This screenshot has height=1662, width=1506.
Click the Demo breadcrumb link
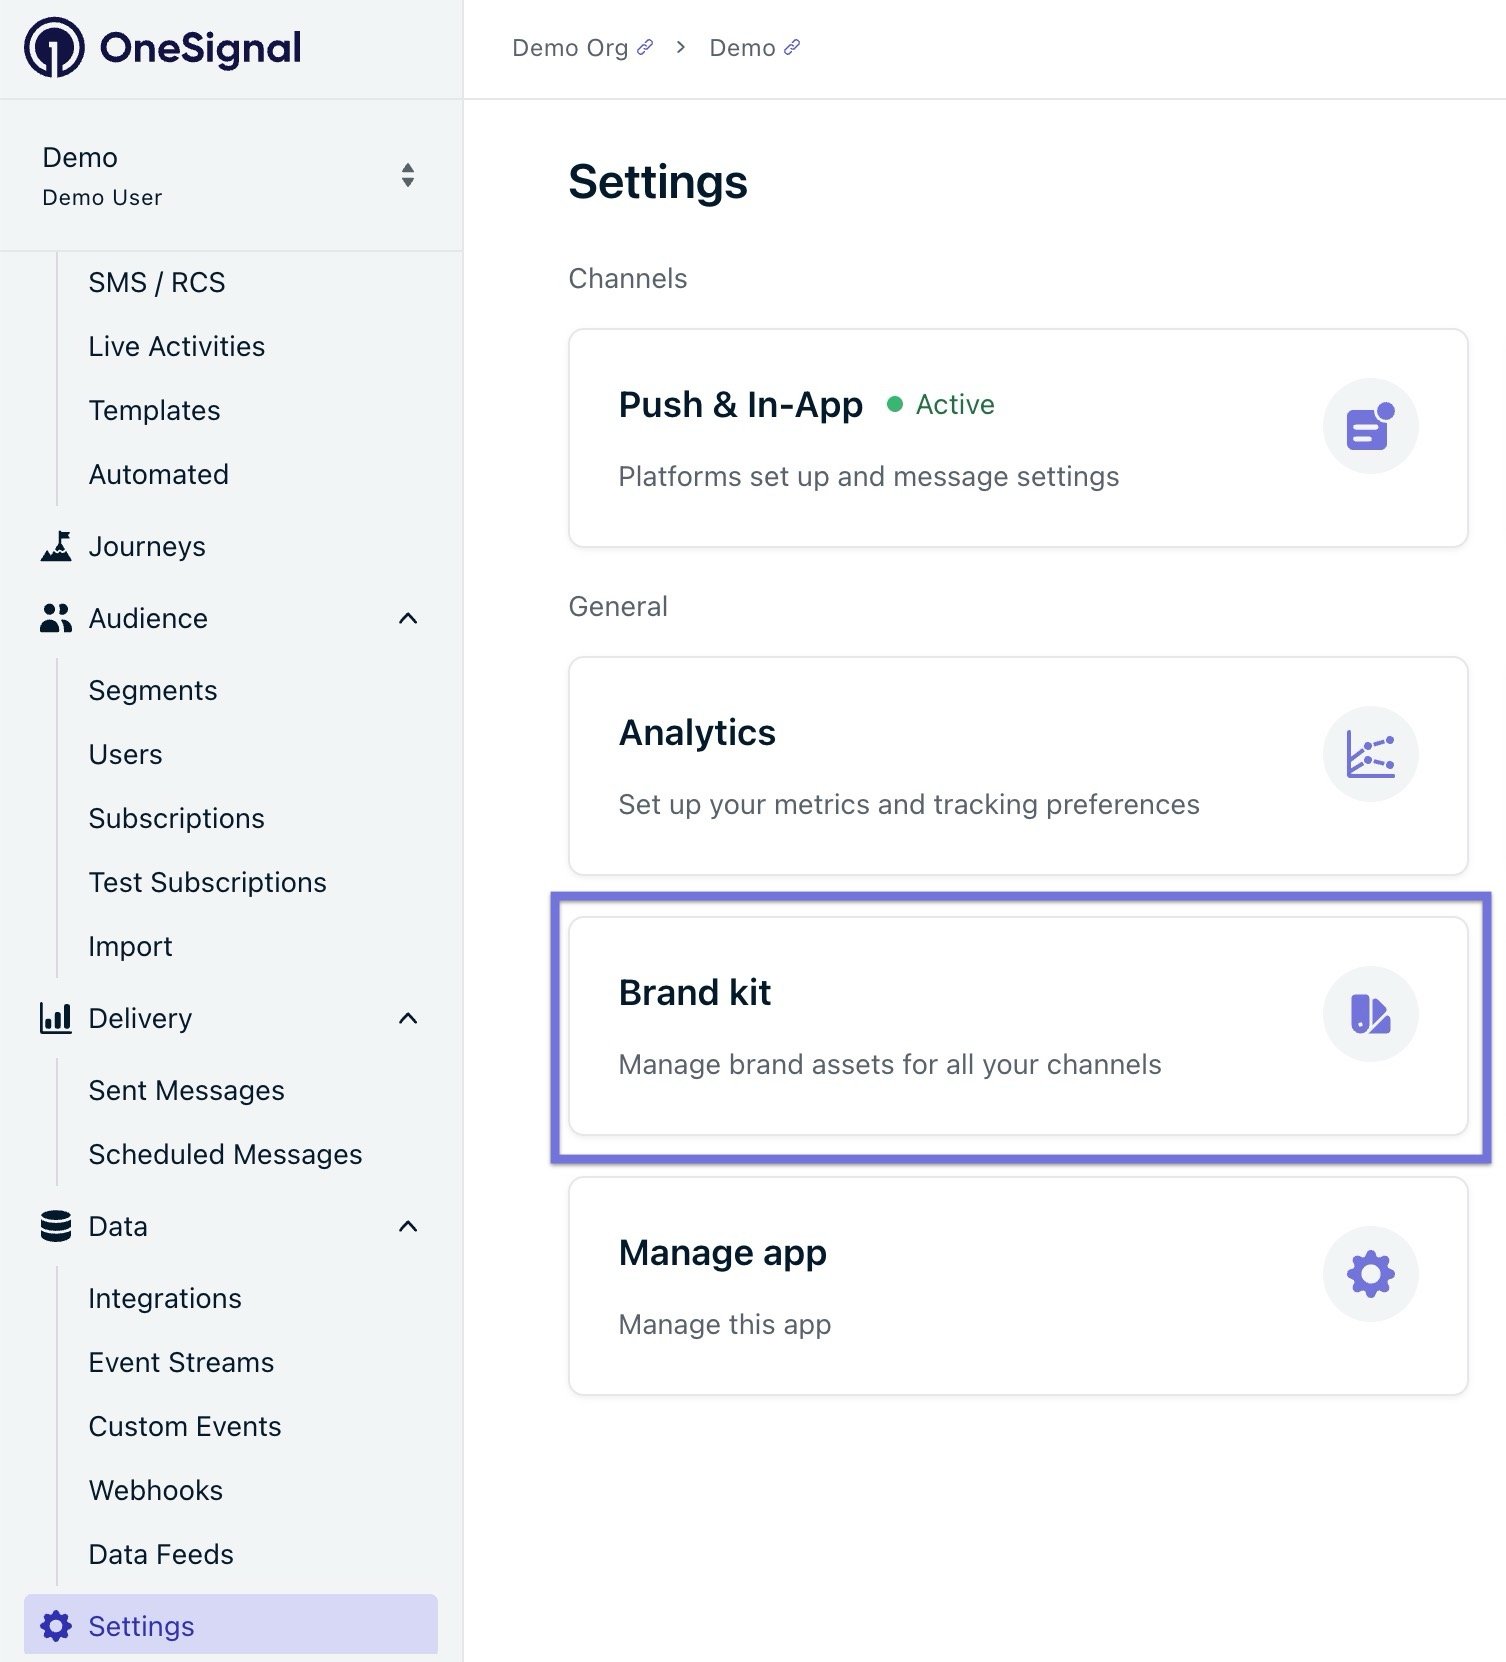pos(742,47)
